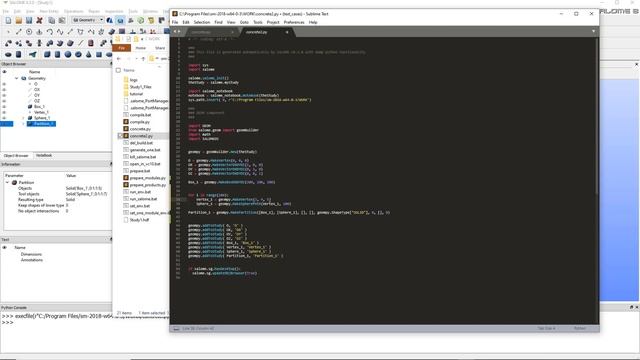Click red X Close icon in SALOME toolbar

coord(40,20)
